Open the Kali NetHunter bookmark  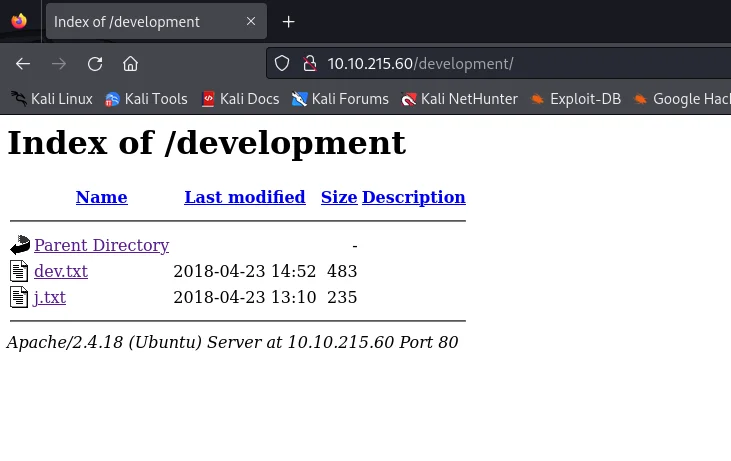460,99
